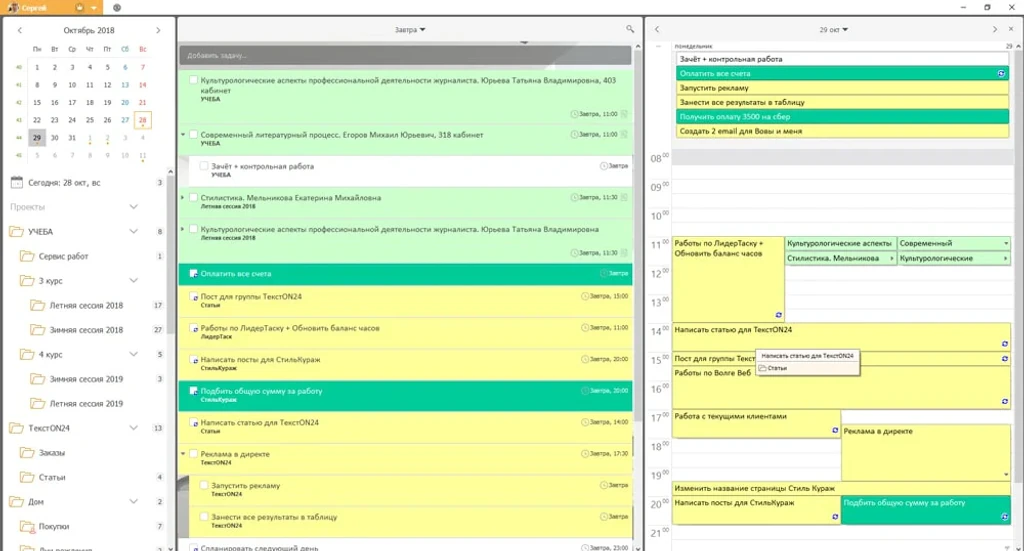Click the sidebar projects scrollbar

point(170,255)
